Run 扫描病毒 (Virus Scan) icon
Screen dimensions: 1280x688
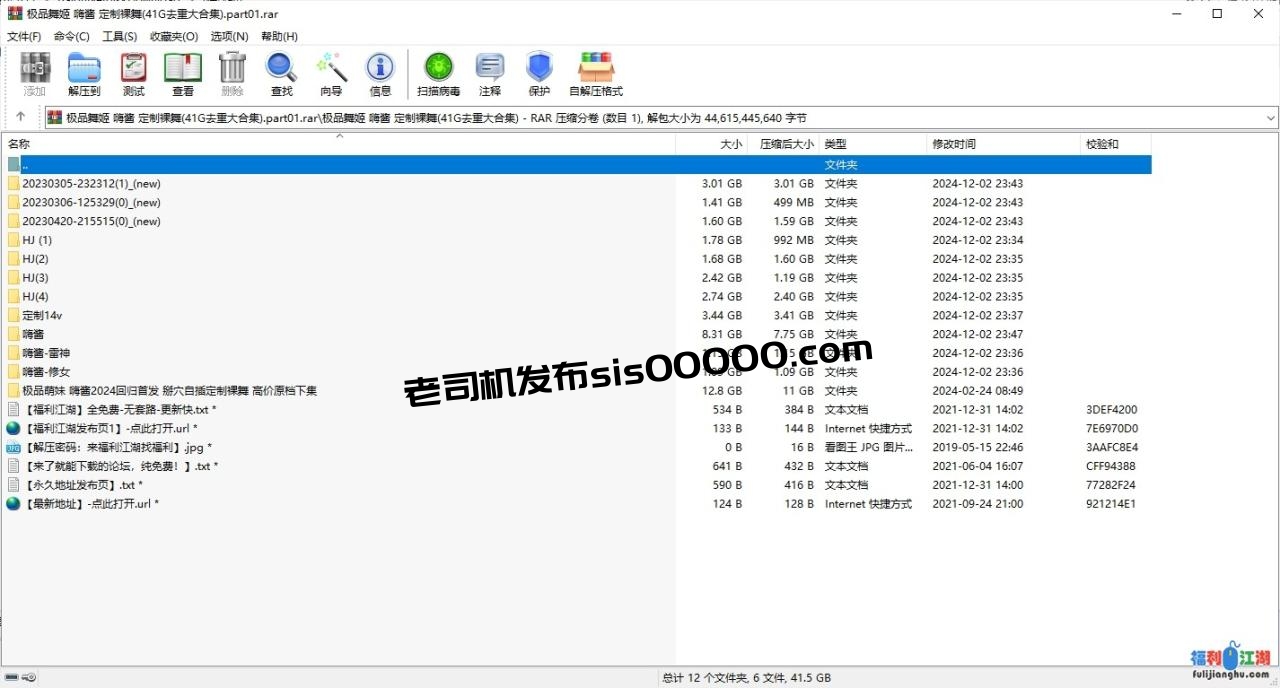[438, 74]
